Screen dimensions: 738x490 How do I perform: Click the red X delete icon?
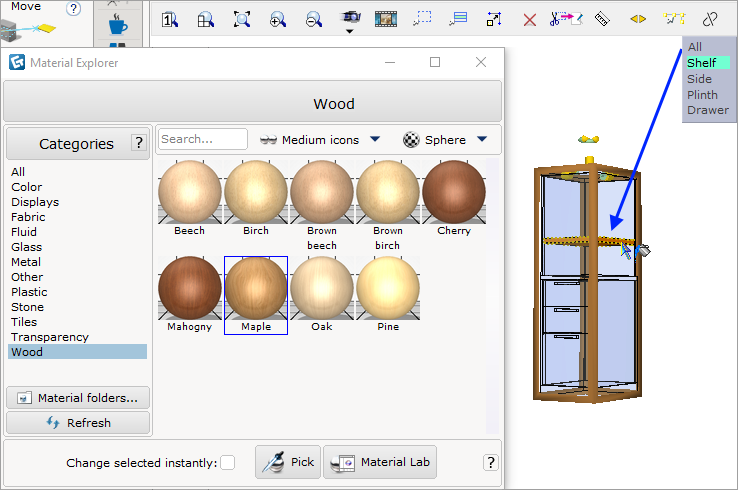point(530,20)
